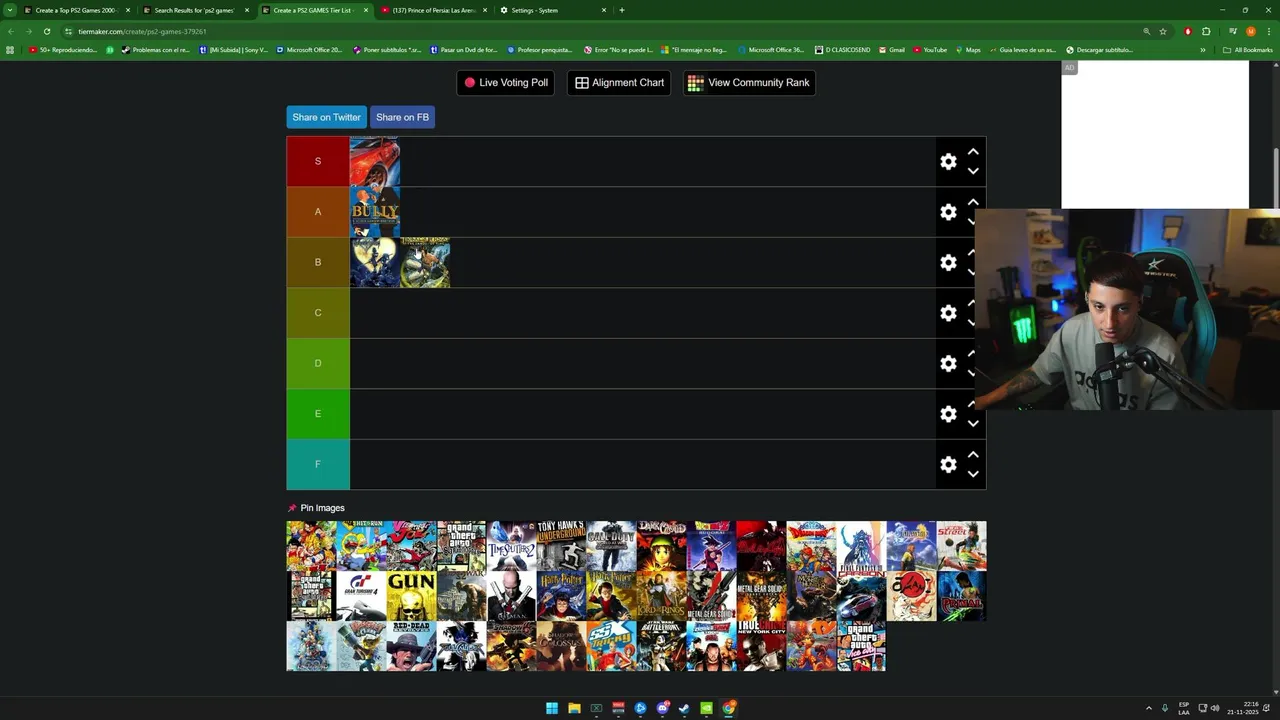Pick Red Dead Revolver cover from pool
1280x720 pixels.
pos(411,646)
